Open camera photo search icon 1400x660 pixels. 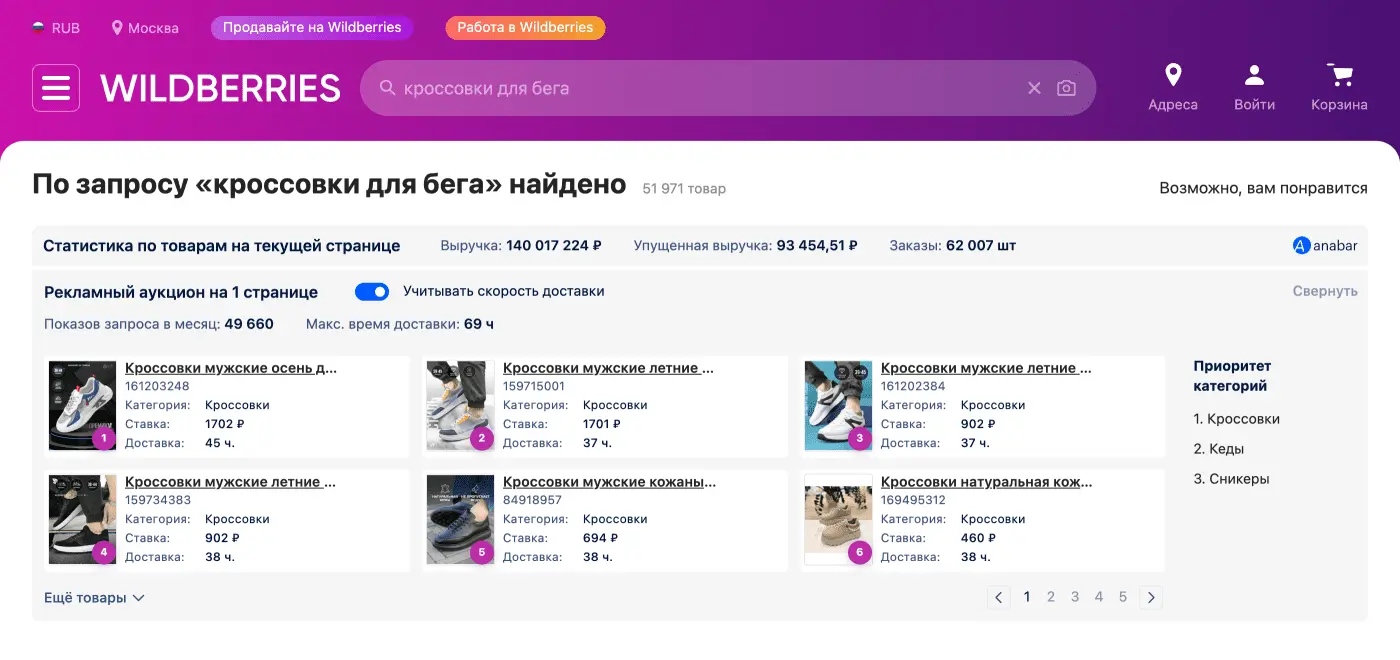(x=1066, y=88)
